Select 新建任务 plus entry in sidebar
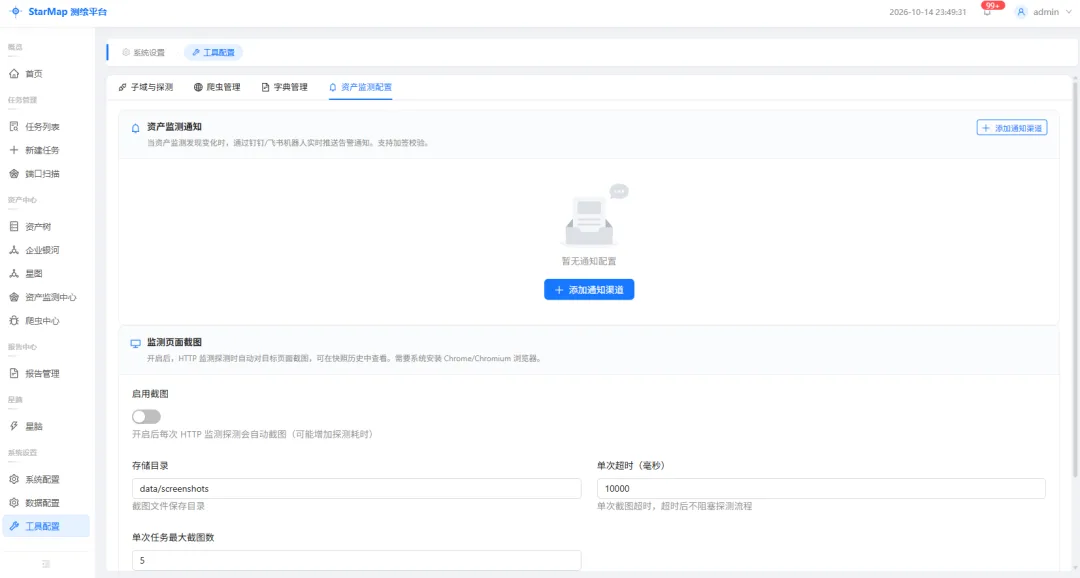This screenshot has height=578, width=1080. (45, 150)
